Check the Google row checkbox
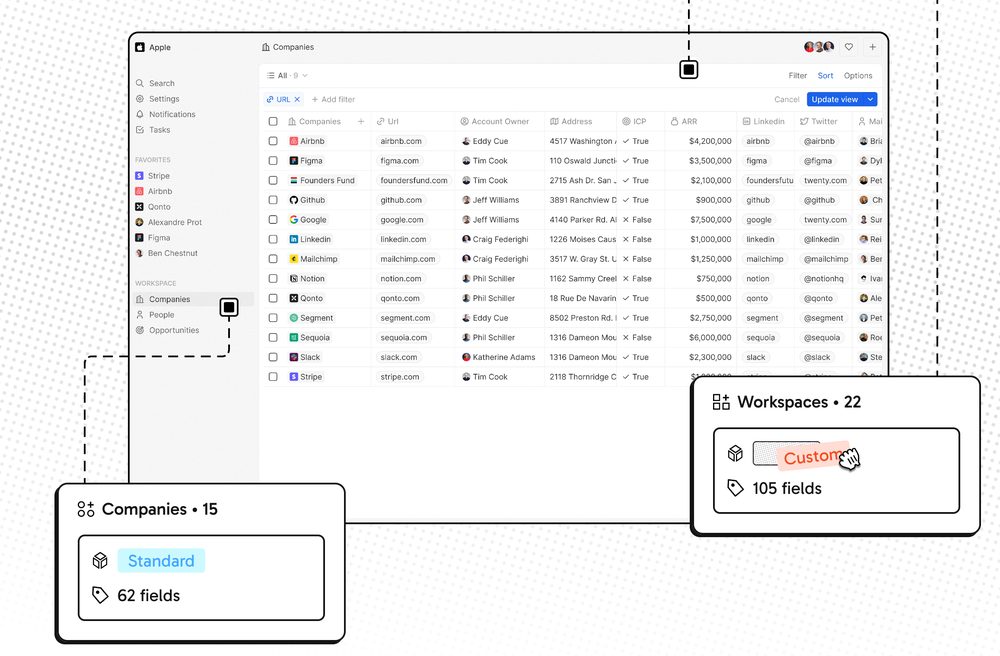The height and width of the screenshot is (656, 1000). click(x=273, y=219)
